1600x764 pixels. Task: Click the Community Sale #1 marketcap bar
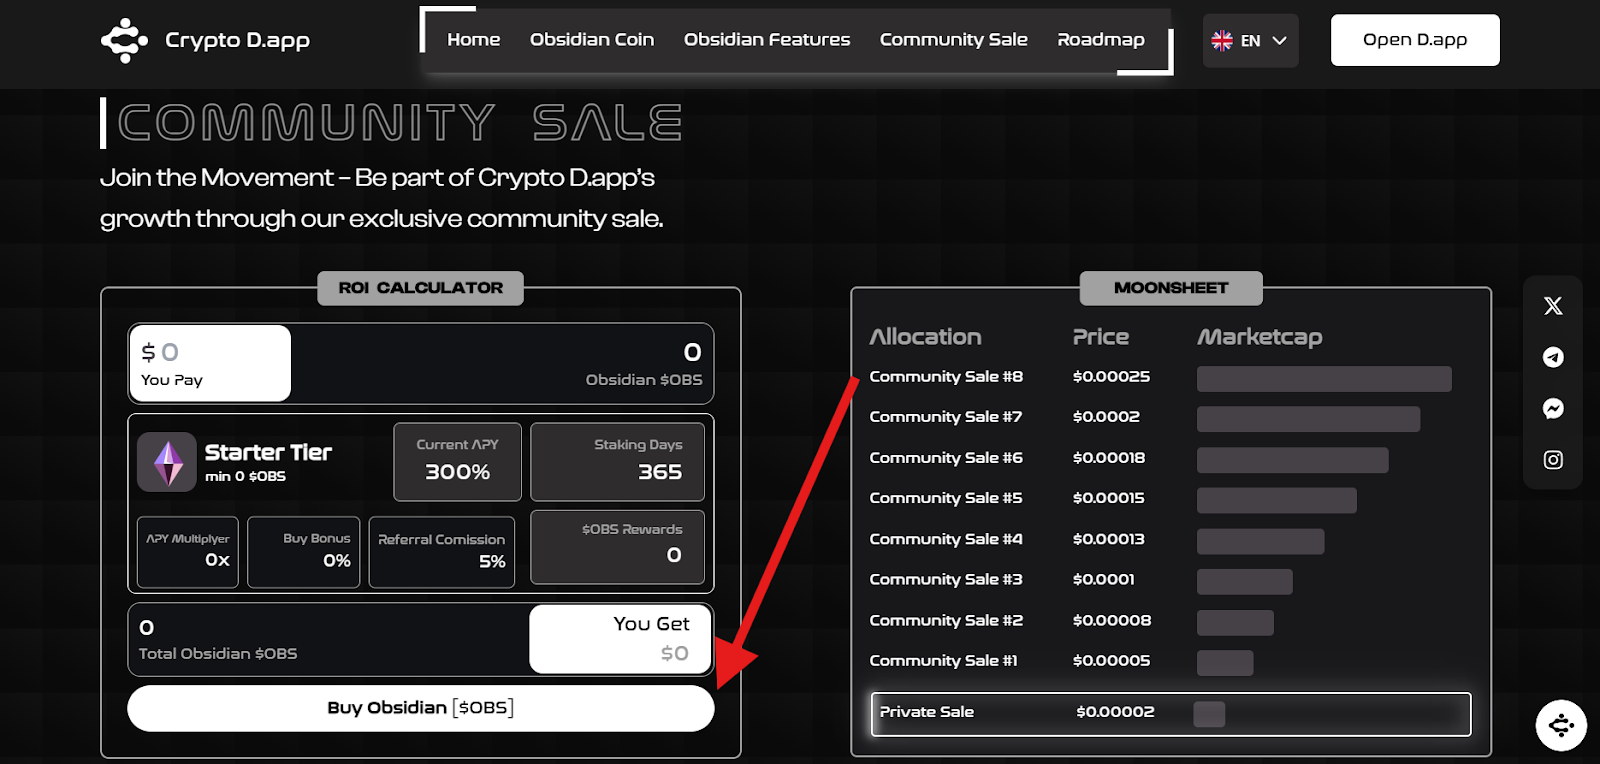tap(1225, 663)
